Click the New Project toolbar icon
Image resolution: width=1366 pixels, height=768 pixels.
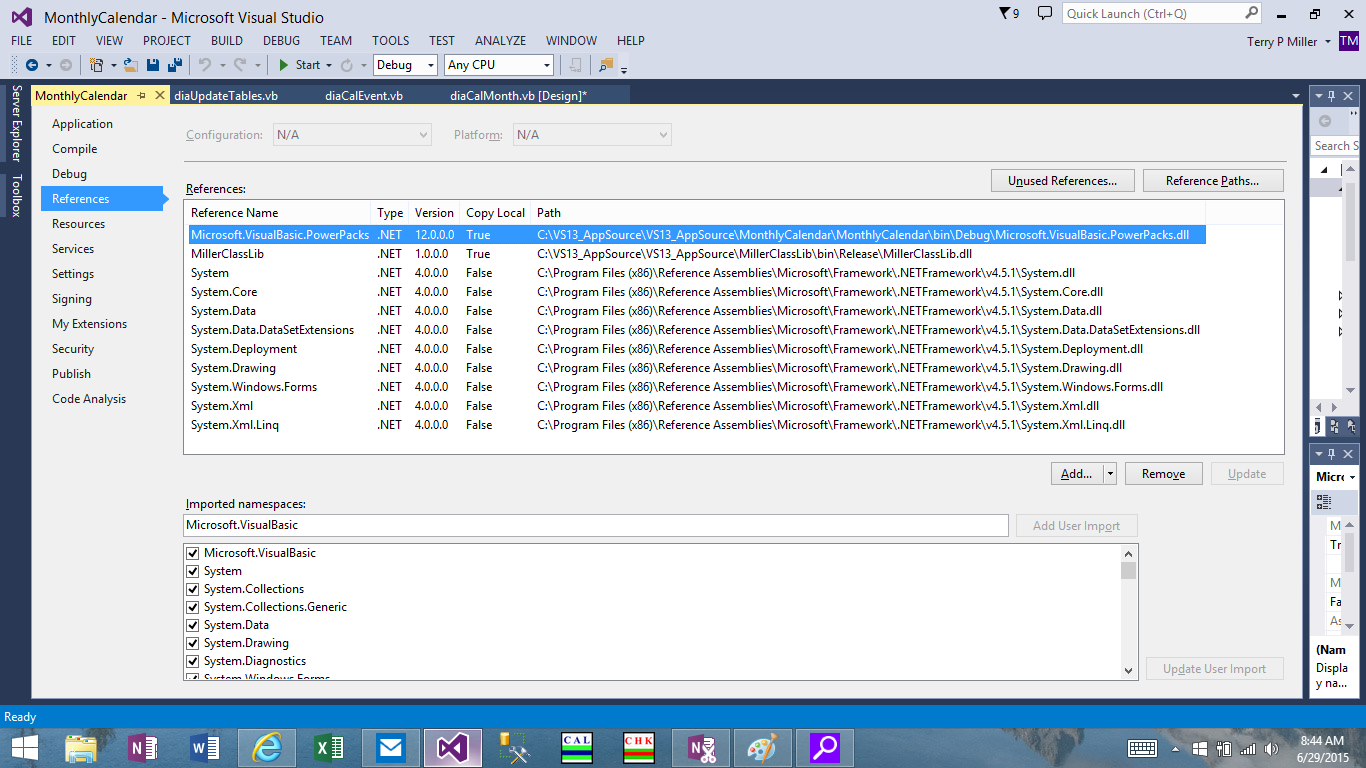96,65
